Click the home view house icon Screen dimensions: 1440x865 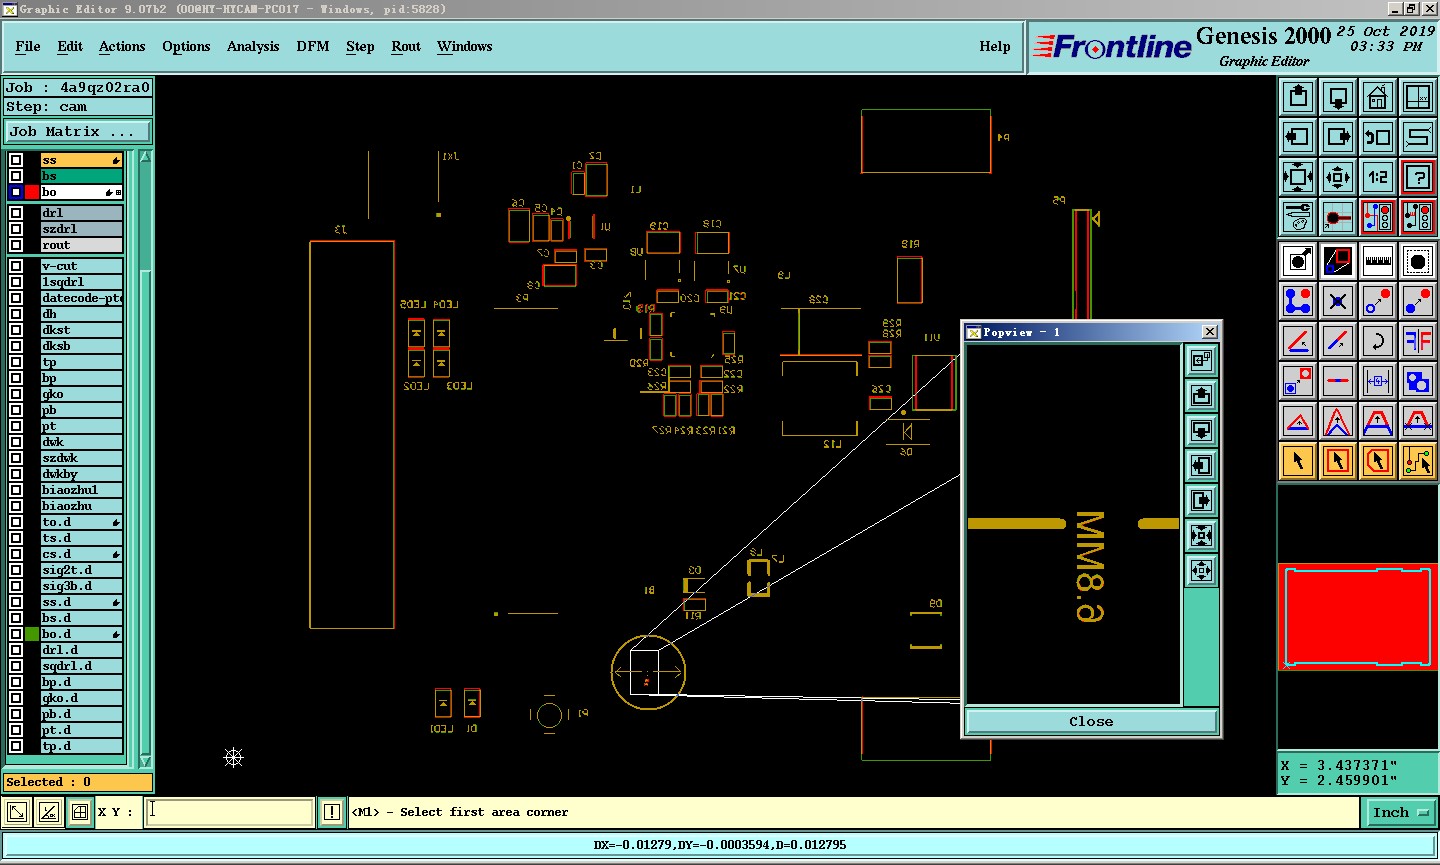click(1378, 97)
